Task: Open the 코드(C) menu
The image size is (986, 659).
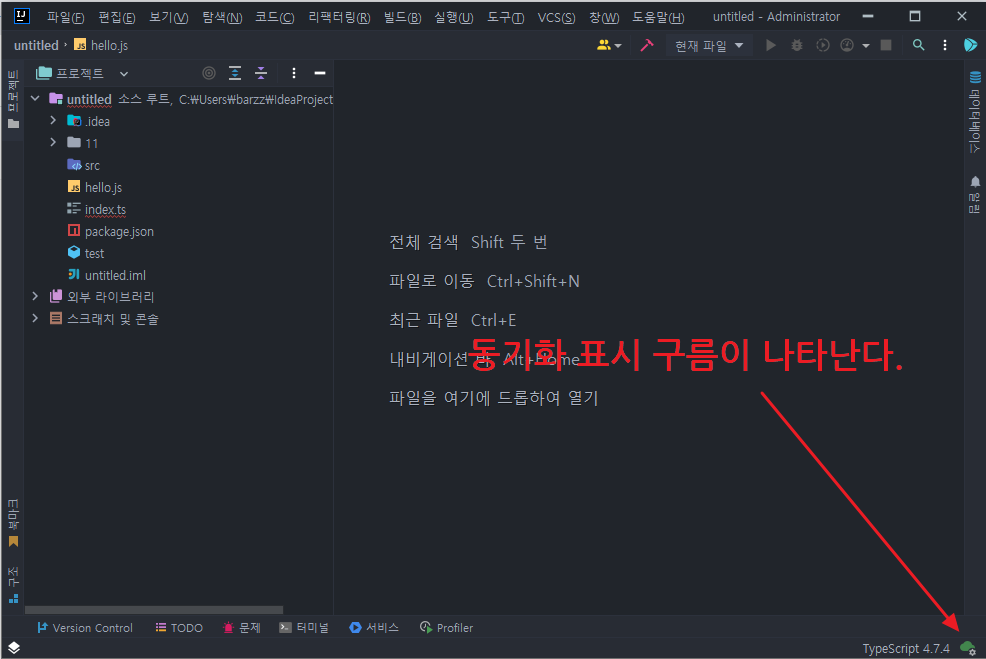Action: pyautogui.click(x=274, y=17)
